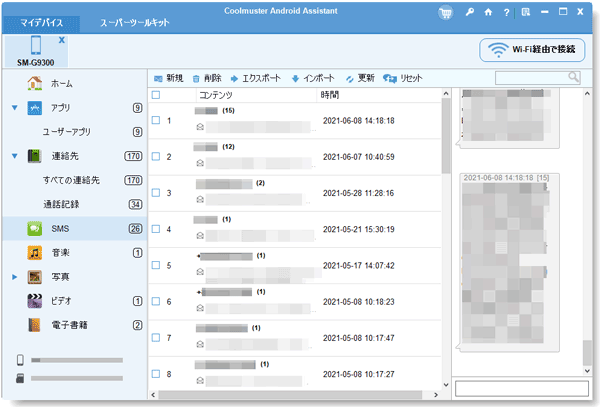Click conversation pane down scroll arrow

pos(587,371)
